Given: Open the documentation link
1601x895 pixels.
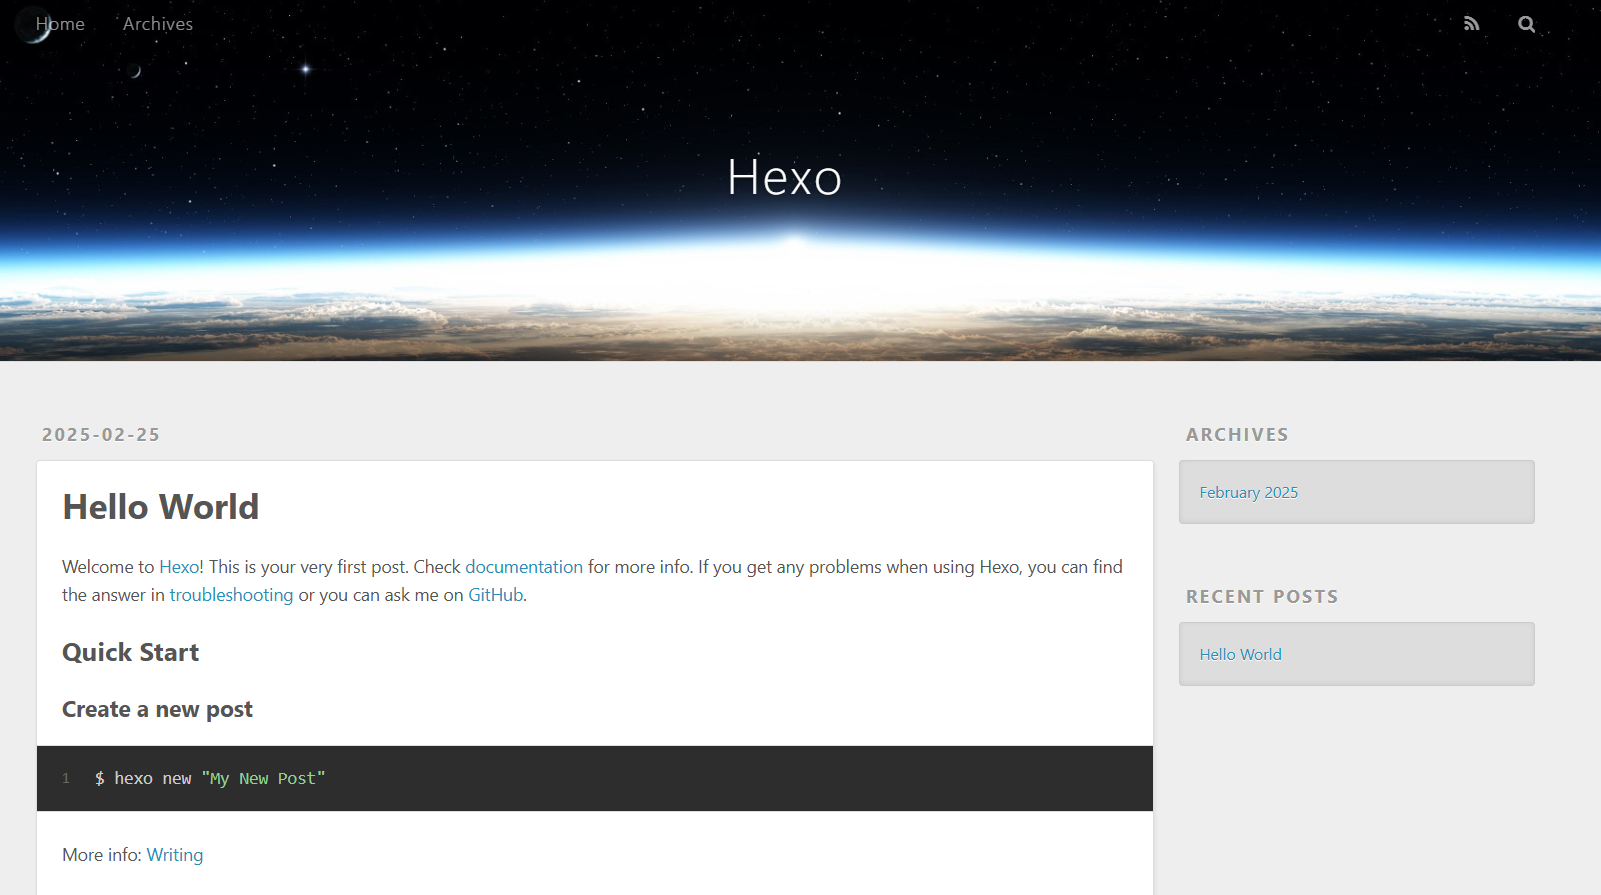Looking at the screenshot, I should (x=523, y=567).
